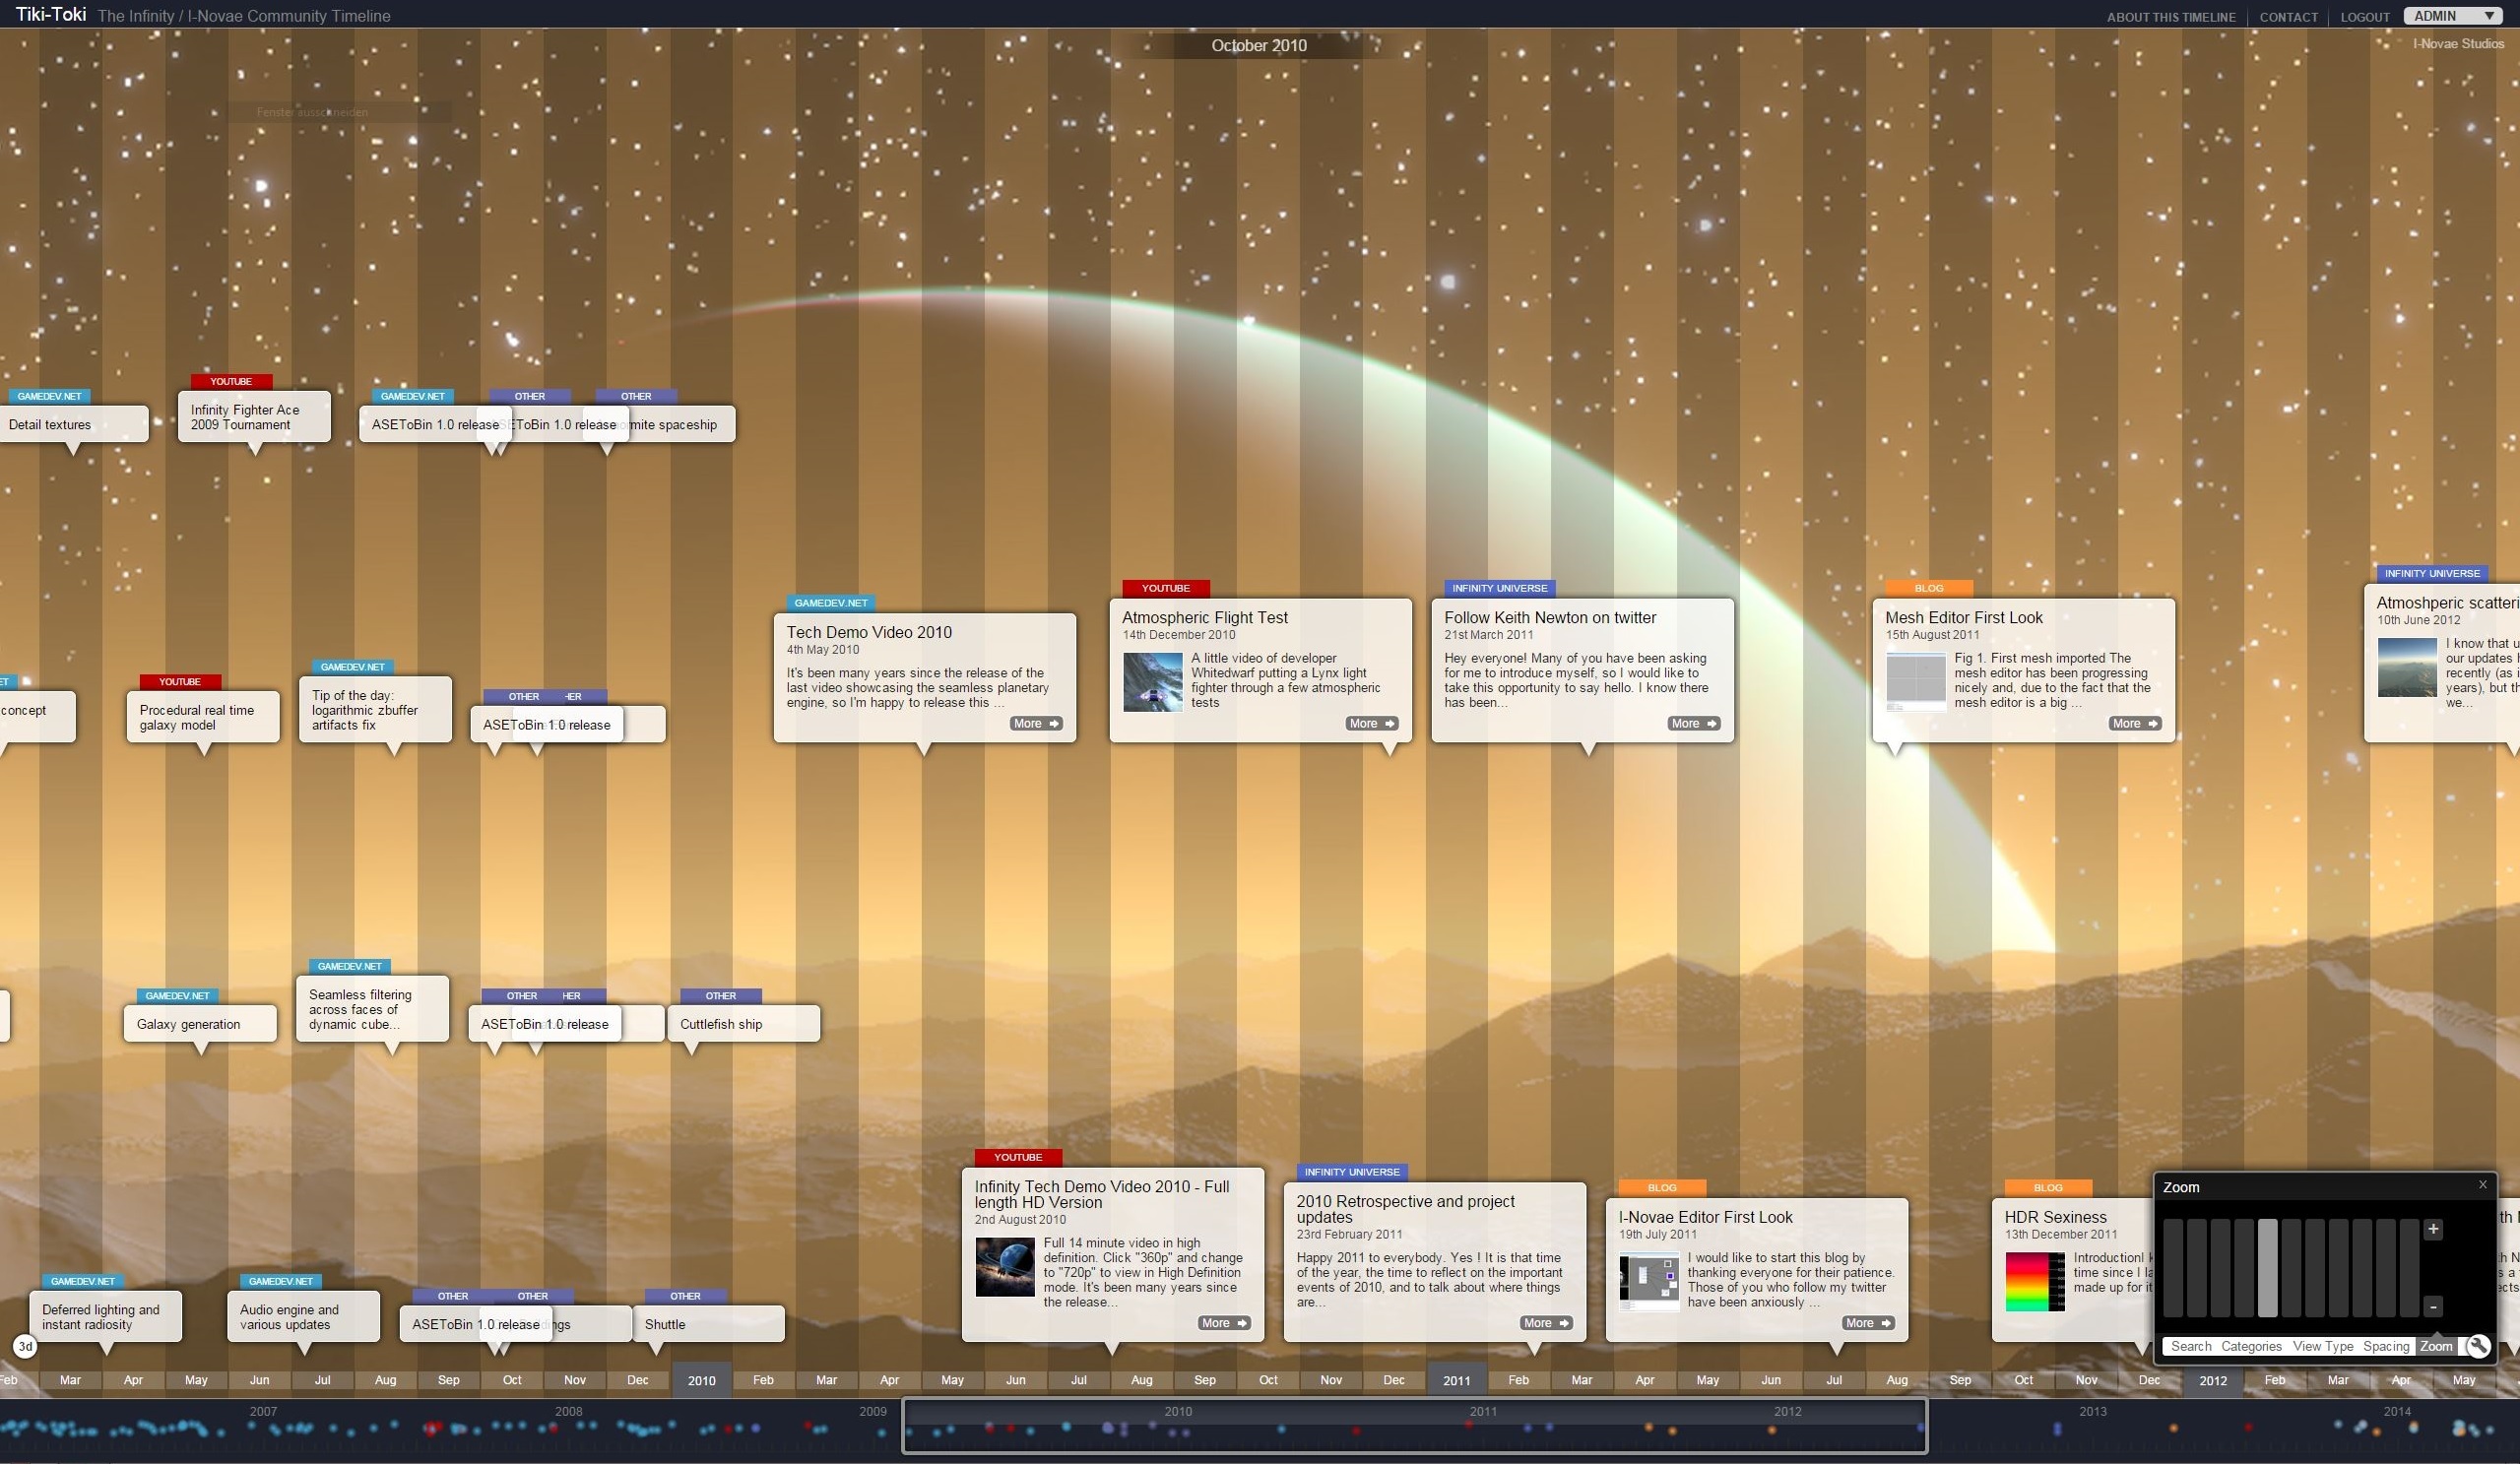This screenshot has width=2520, height=1464.
Task: Select the last zoom level bar
Action: coord(2409,1267)
